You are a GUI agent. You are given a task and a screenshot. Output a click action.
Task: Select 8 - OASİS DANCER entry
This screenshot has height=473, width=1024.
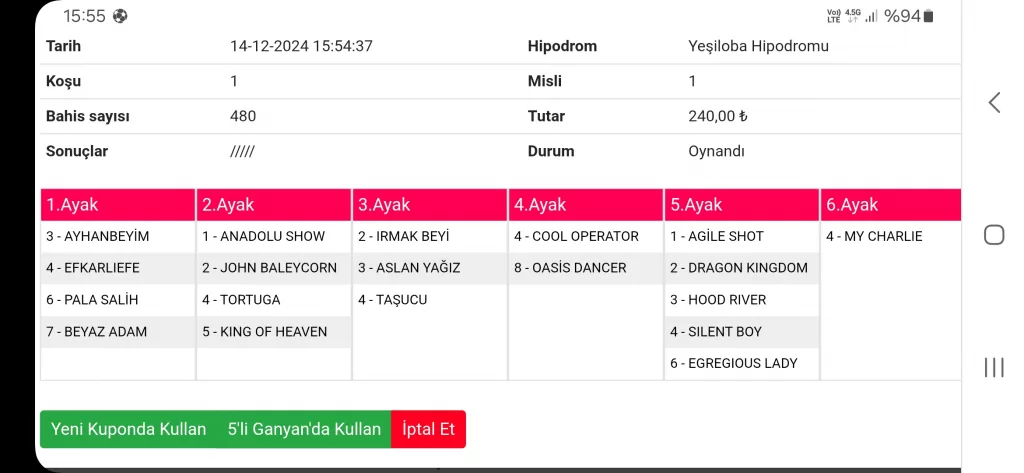click(570, 268)
